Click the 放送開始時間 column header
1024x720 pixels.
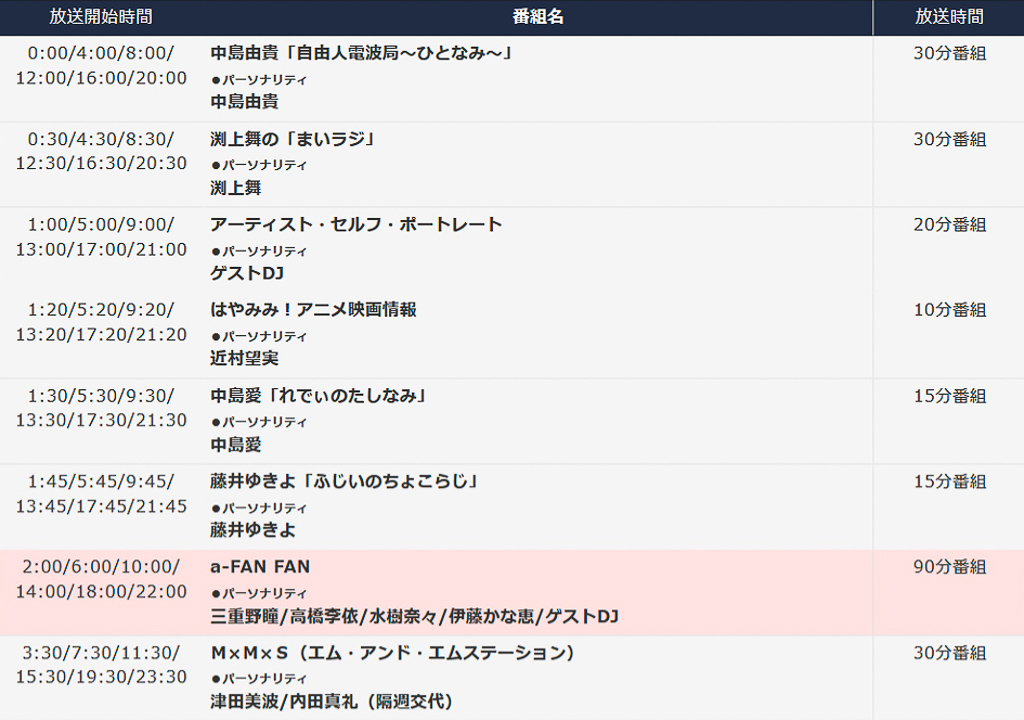(101, 17)
